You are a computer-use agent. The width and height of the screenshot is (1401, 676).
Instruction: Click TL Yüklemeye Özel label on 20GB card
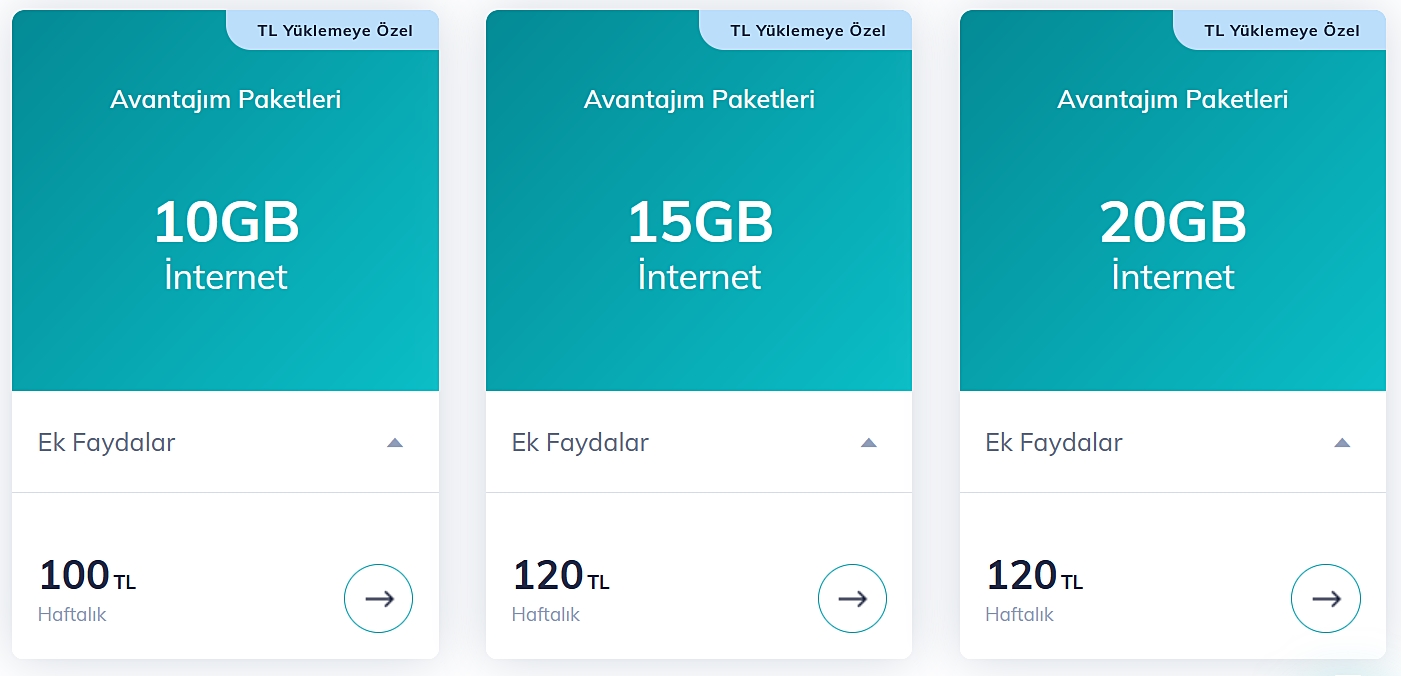[x=1282, y=30]
